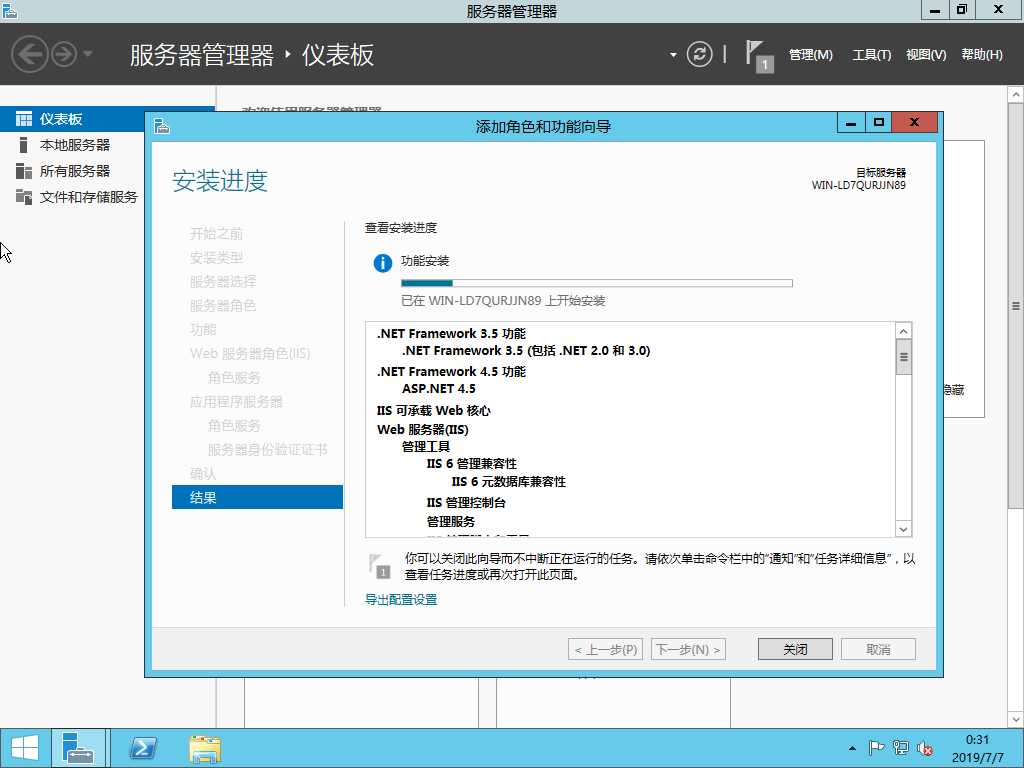Click the 所有服务器 icon

24,171
